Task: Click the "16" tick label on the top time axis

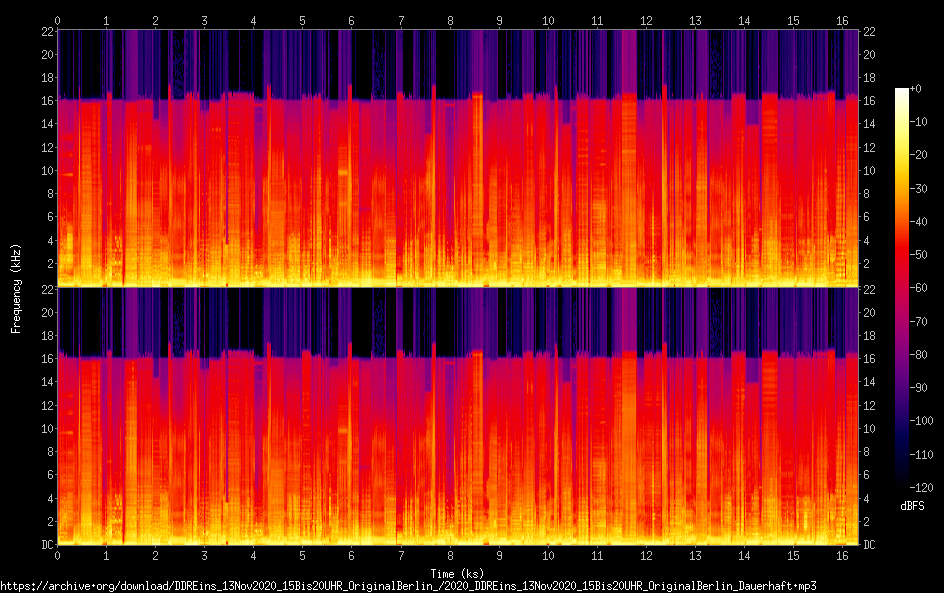Action: coord(842,21)
